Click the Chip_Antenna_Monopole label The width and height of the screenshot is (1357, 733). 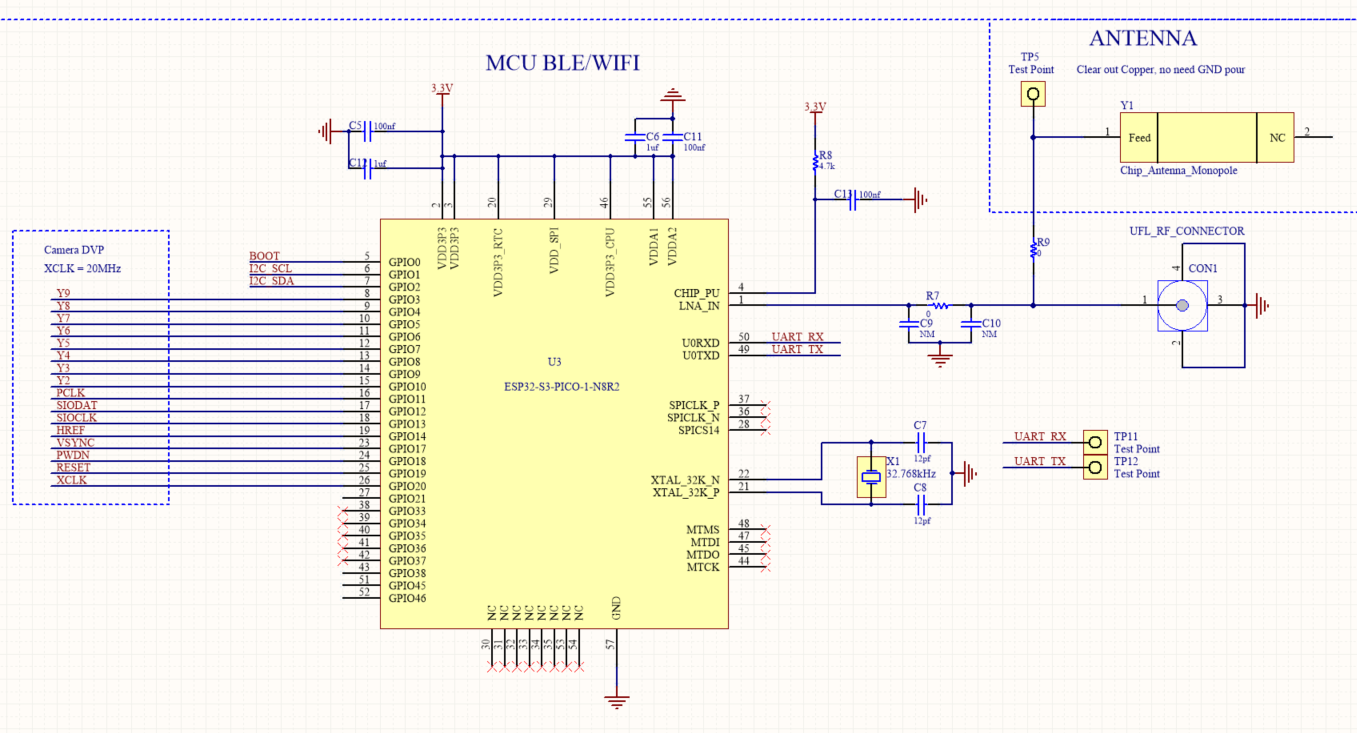(x=1178, y=171)
